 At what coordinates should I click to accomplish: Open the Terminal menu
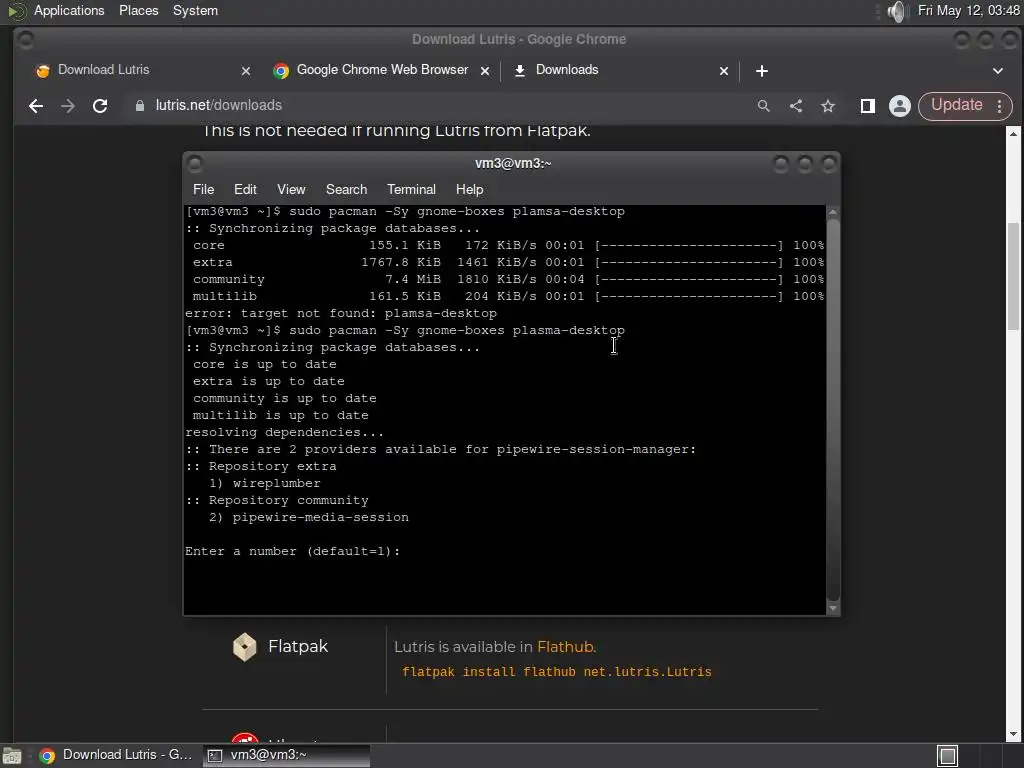(x=411, y=189)
